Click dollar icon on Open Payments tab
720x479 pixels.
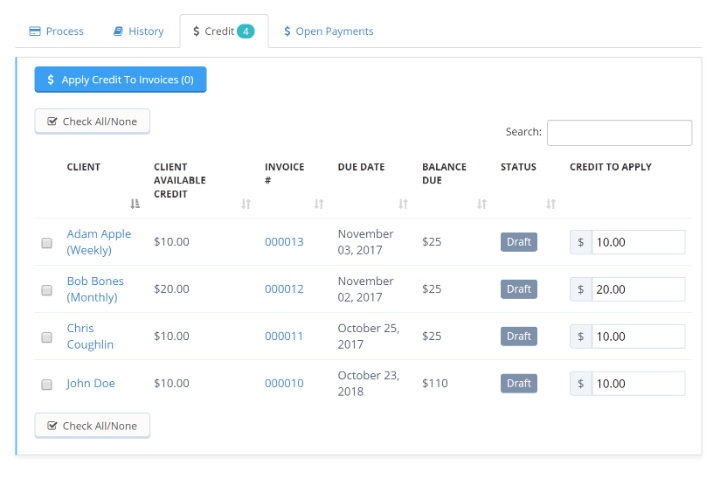287,31
